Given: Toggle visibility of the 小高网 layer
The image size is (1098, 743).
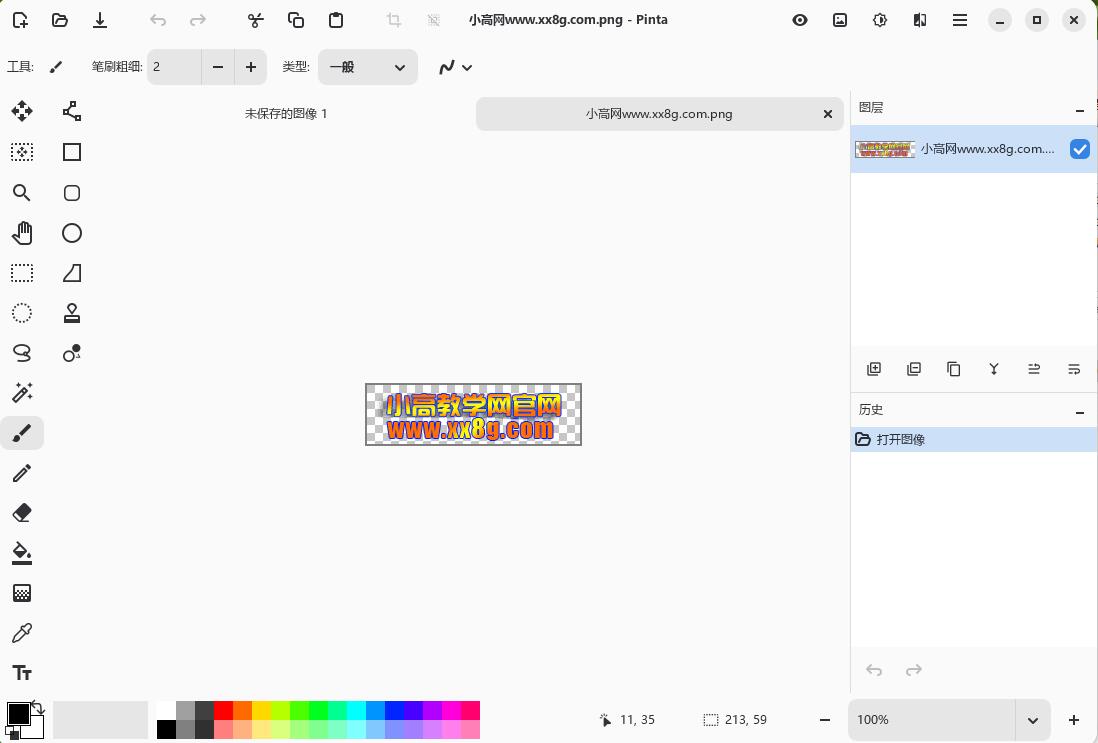Looking at the screenshot, I should click(x=1079, y=149).
